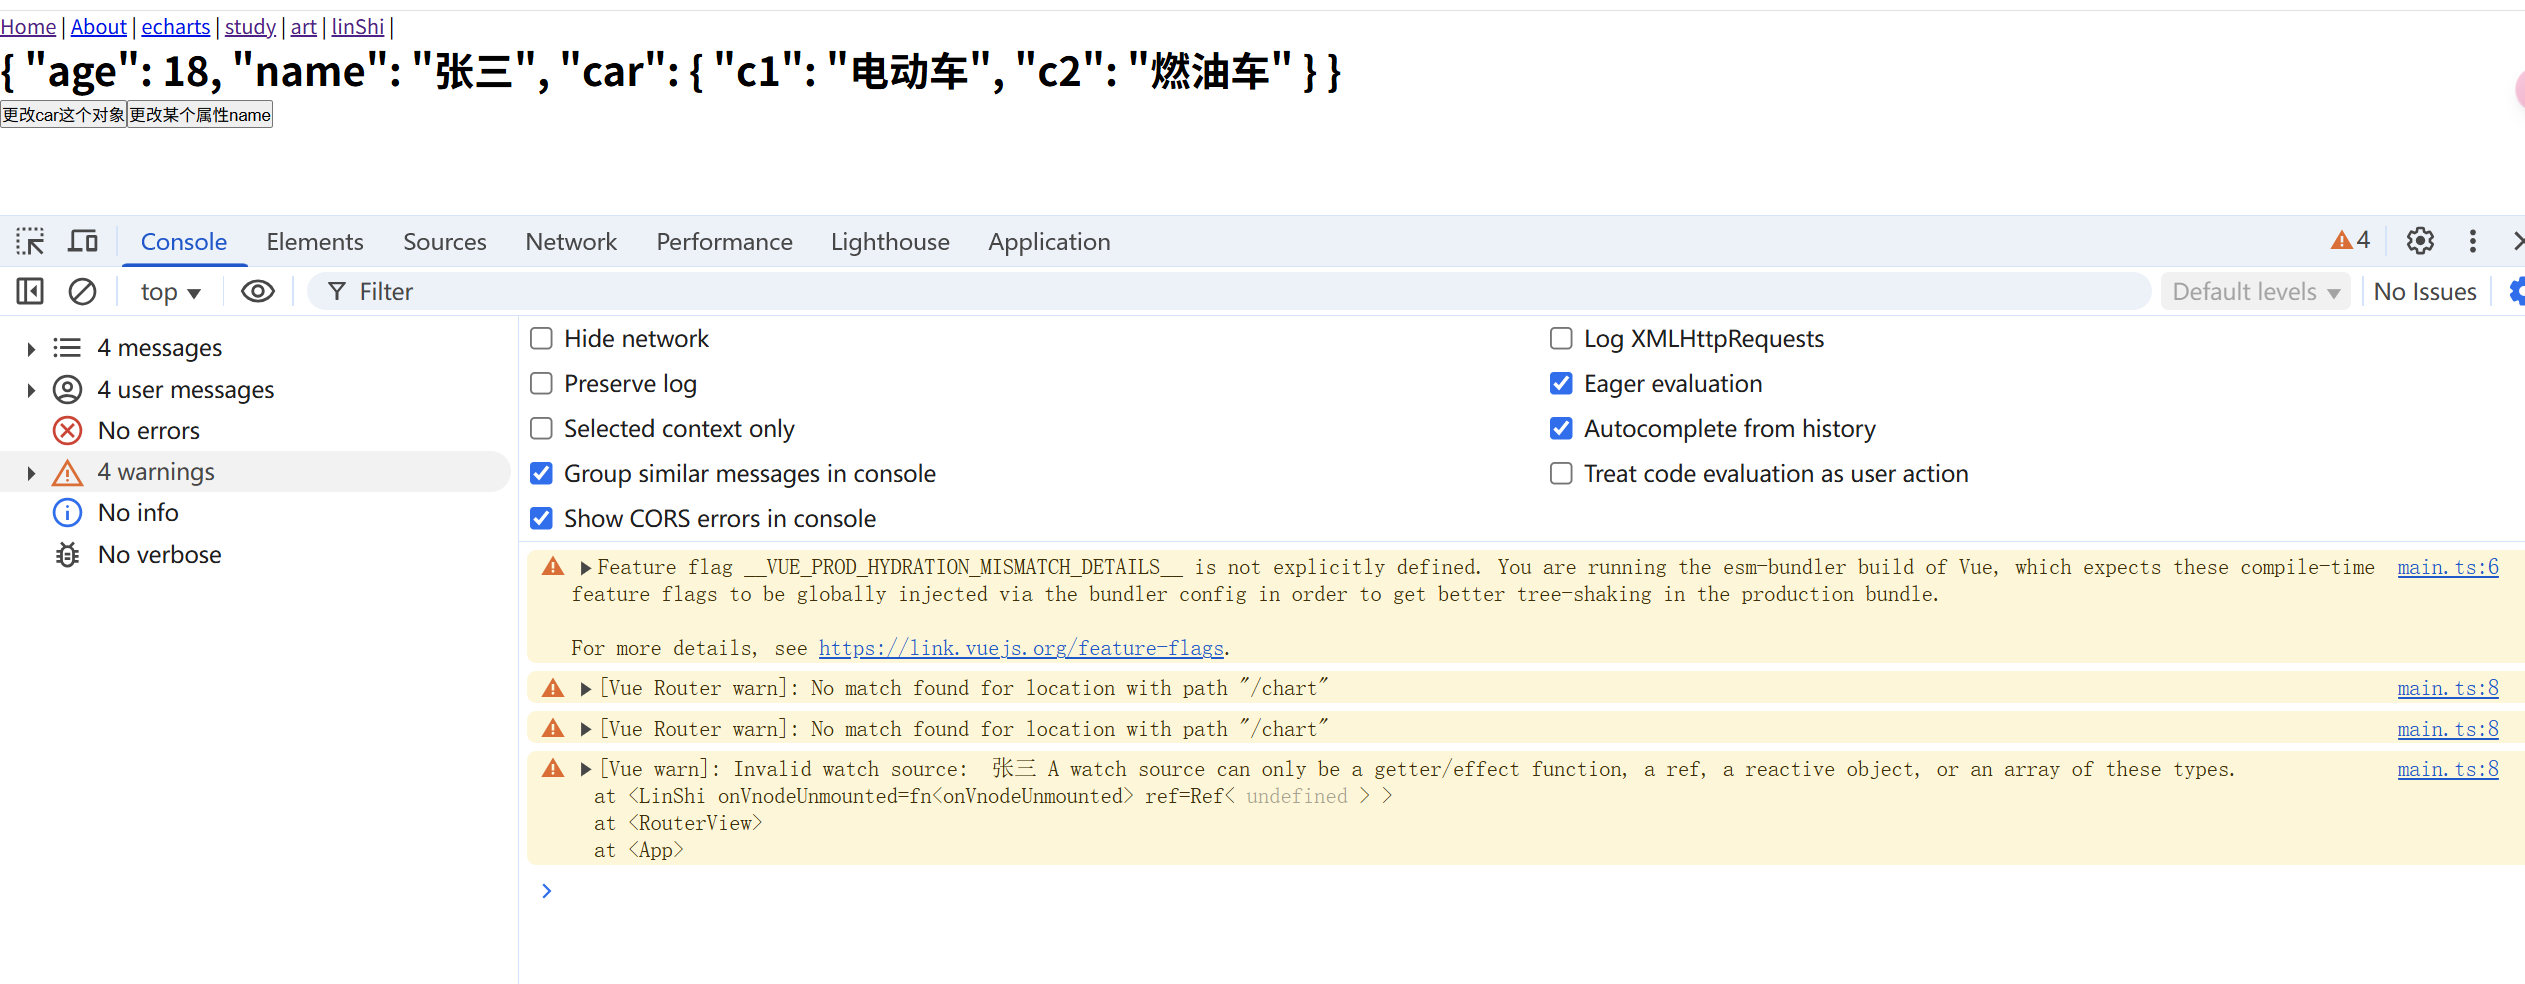Image resolution: width=2525 pixels, height=984 pixels.
Task: Open the top context dropdown
Action: 170,292
